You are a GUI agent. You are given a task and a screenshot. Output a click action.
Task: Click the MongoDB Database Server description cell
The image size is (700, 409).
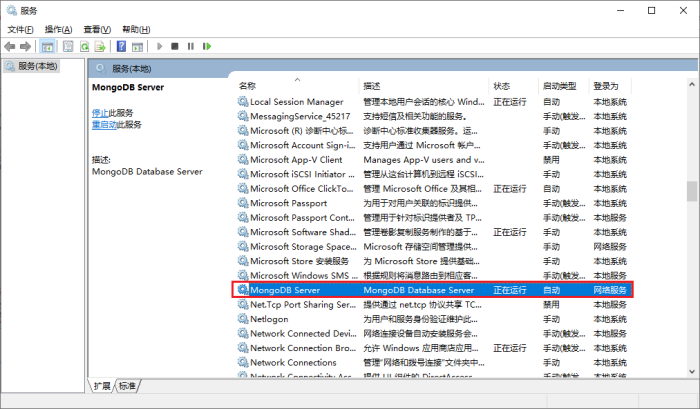pyautogui.click(x=418, y=290)
